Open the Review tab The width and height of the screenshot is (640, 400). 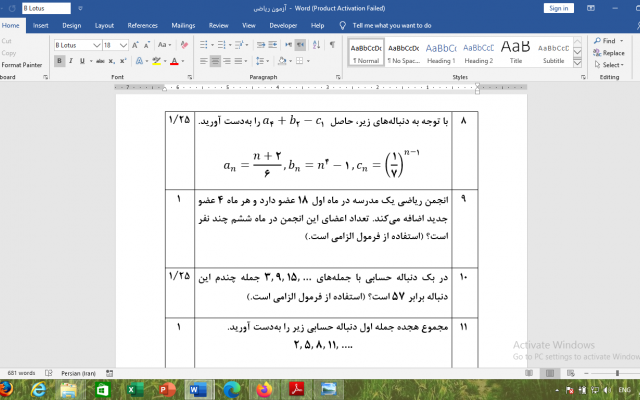(x=218, y=25)
